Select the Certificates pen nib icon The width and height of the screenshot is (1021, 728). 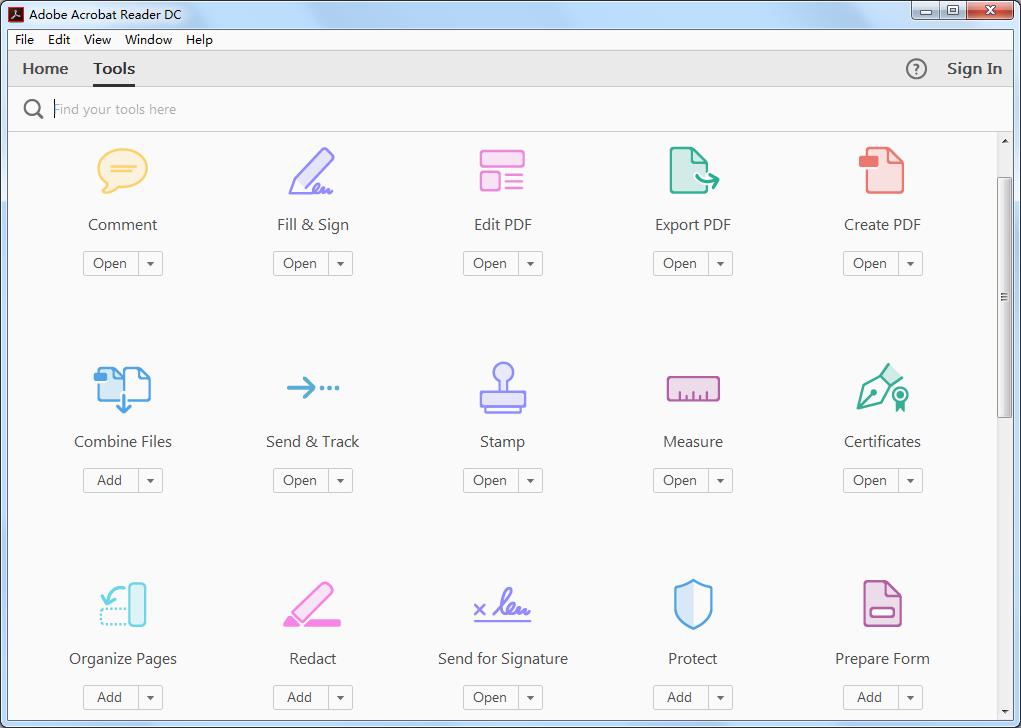pos(882,387)
